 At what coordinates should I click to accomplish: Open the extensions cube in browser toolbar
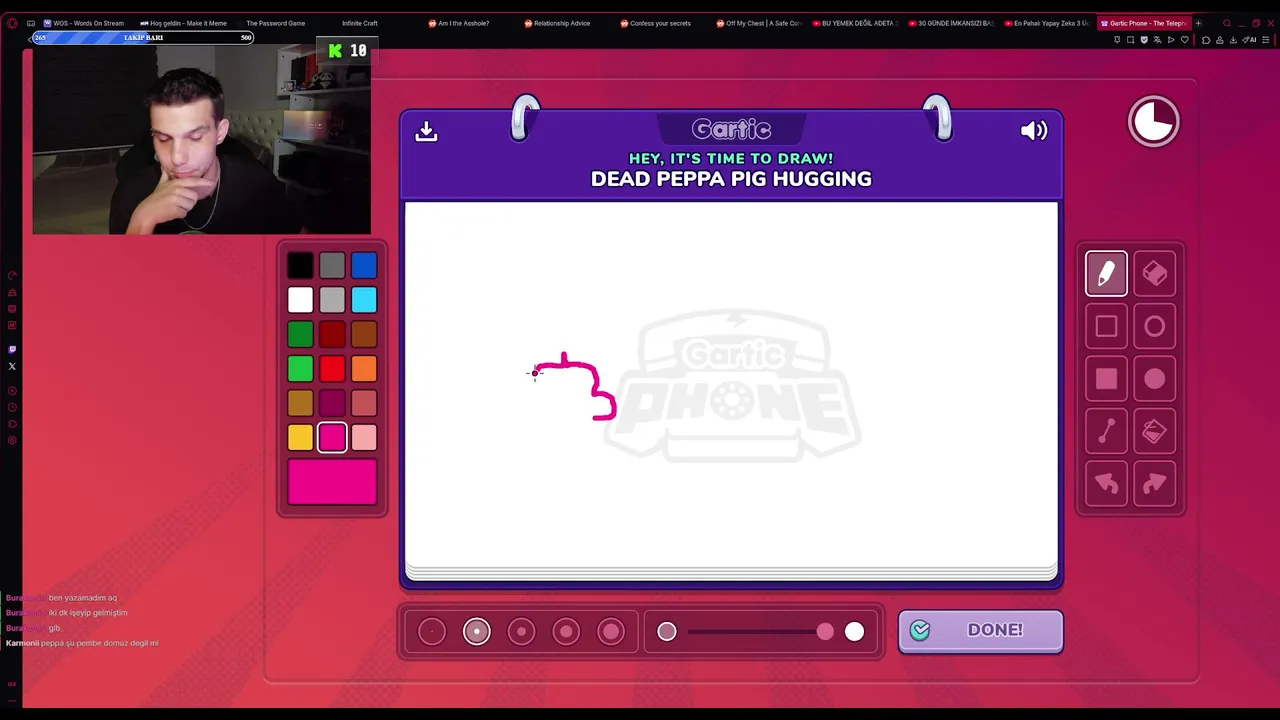pyautogui.click(x=1206, y=40)
